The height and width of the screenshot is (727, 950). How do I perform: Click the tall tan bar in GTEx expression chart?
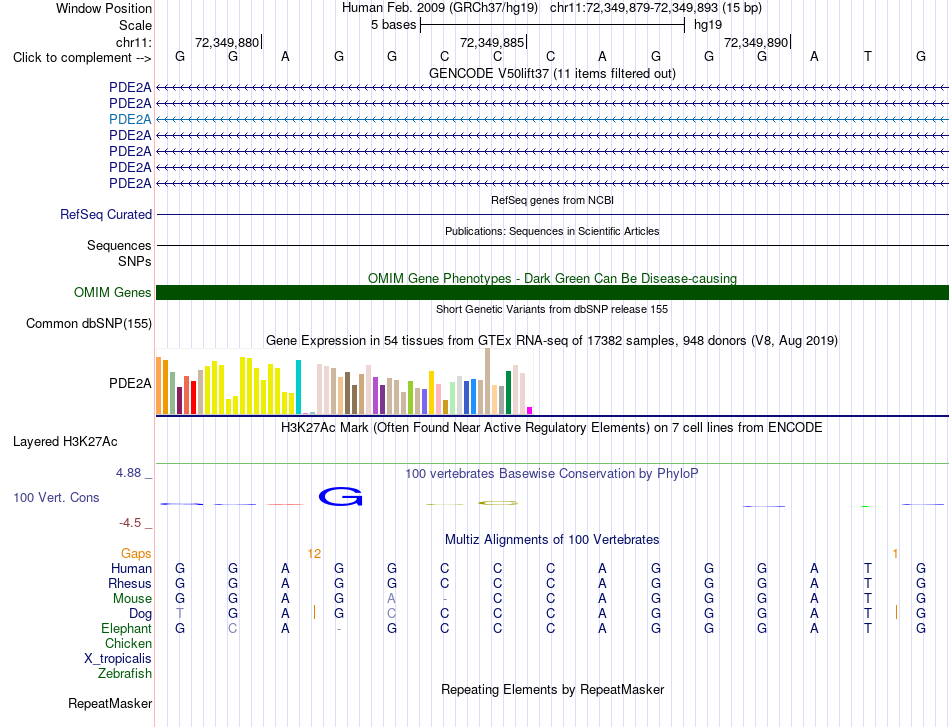487,381
